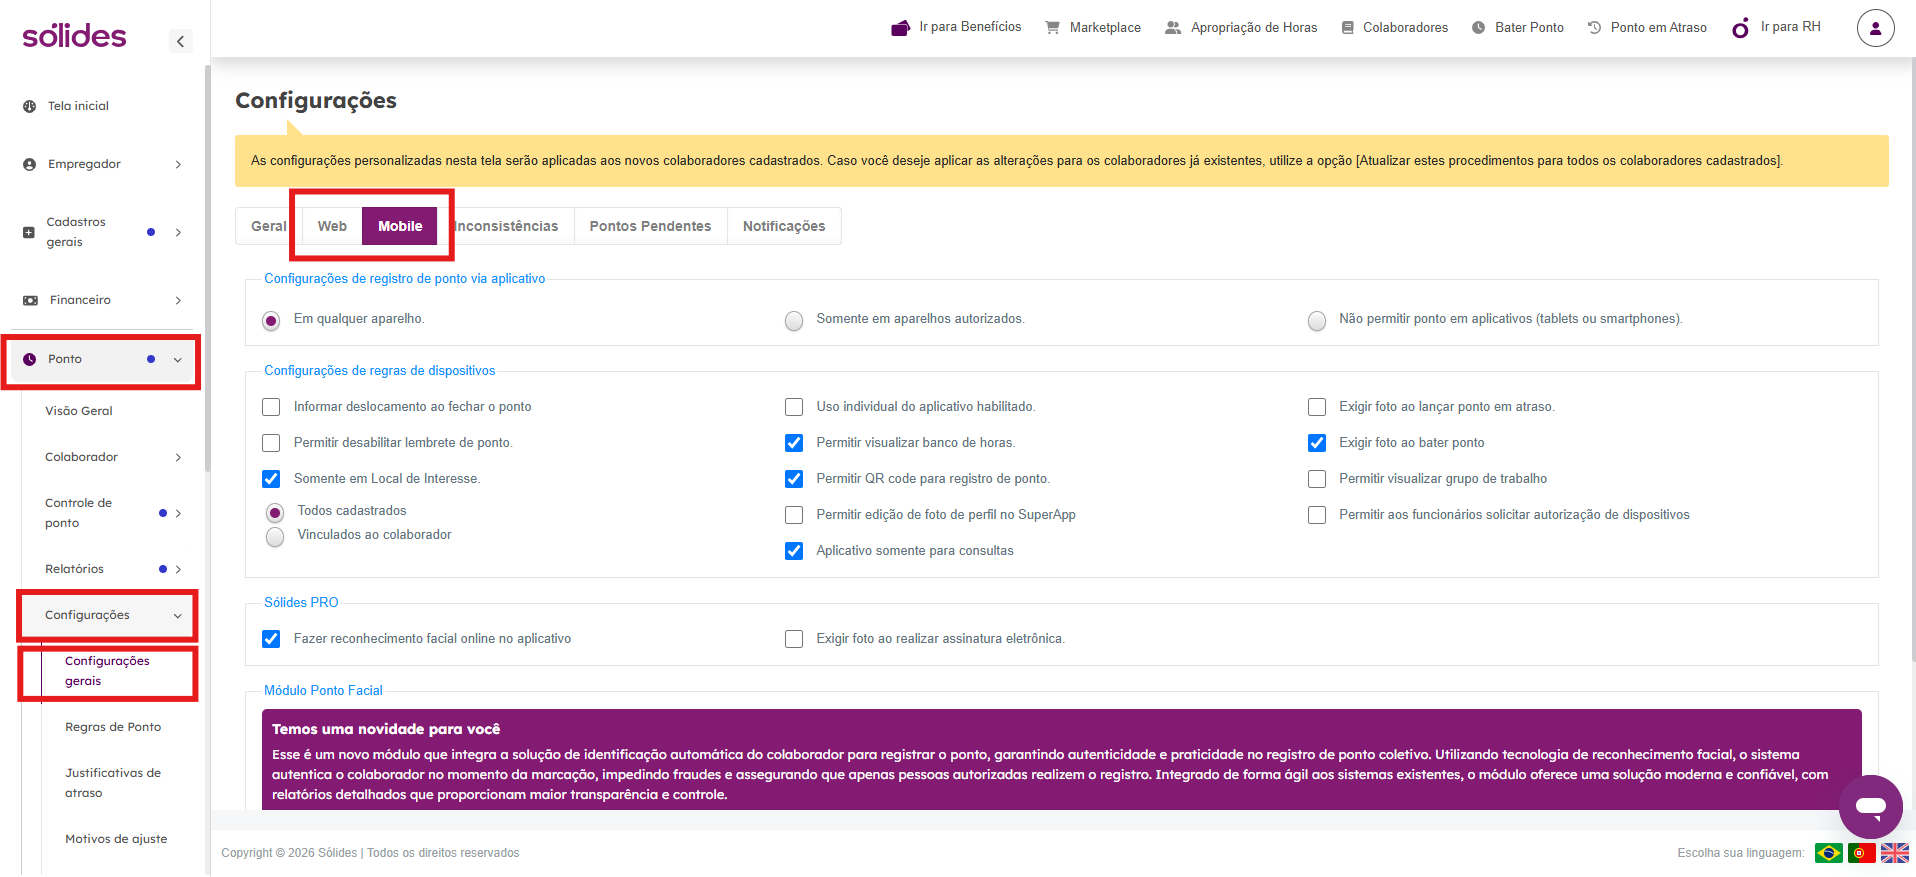Enable Permitir aos funcionários solicitar autorização de dispositivos
Viewport: 1916px width, 877px height.
click(1317, 515)
